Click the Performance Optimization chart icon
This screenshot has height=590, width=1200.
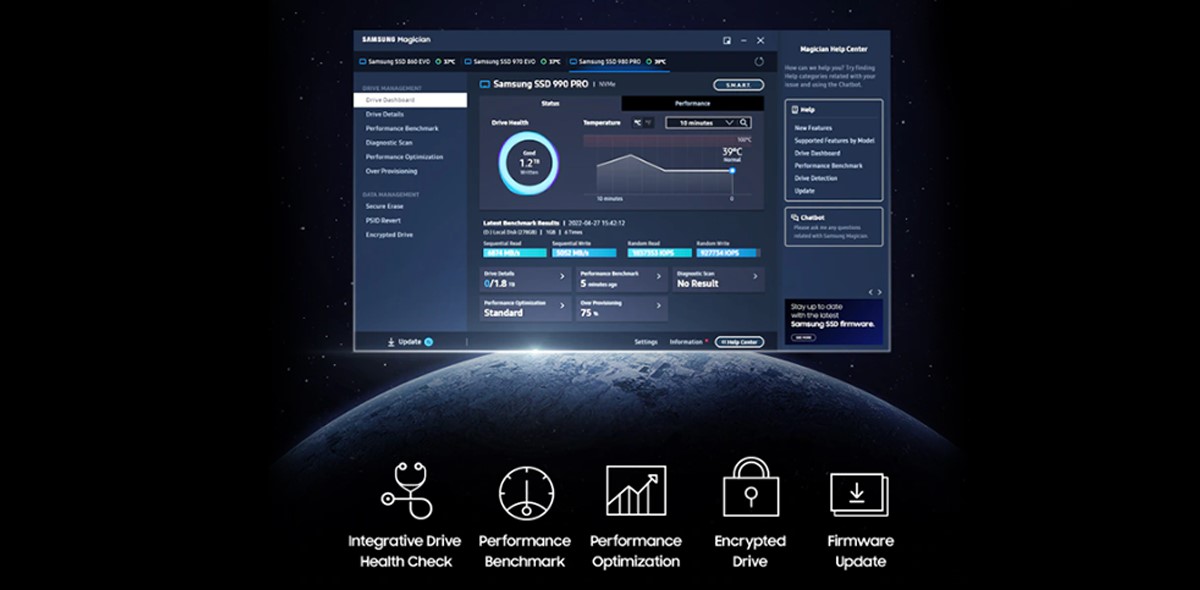point(636,491)
